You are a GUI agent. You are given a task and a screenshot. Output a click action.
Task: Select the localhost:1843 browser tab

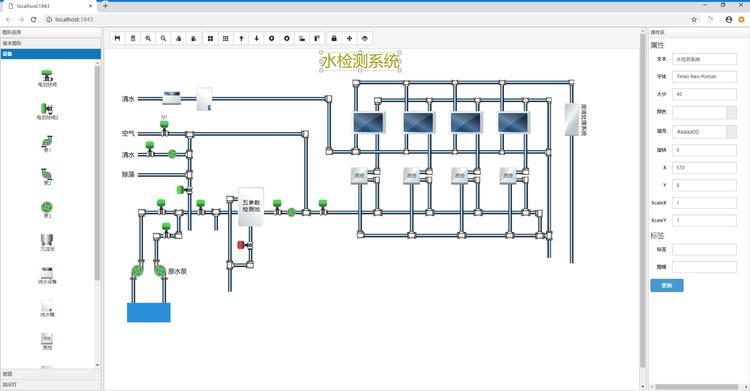(48, 6)
